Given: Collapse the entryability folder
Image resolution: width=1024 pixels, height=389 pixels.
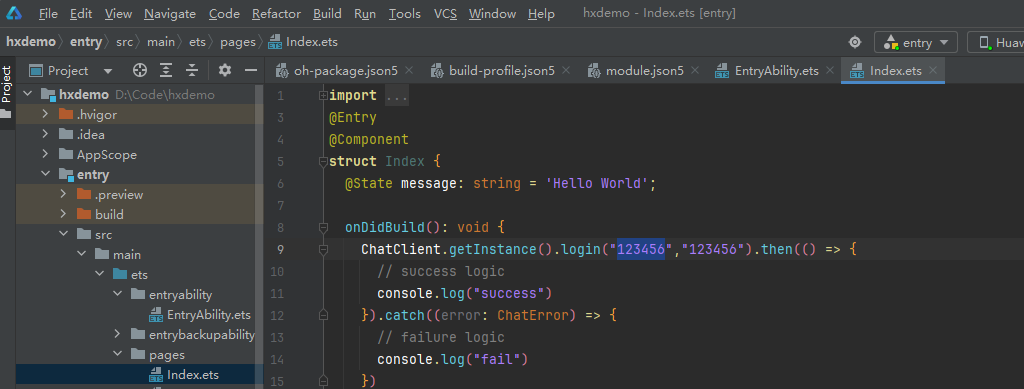Looking at the screenshot, I should [118, 295].
